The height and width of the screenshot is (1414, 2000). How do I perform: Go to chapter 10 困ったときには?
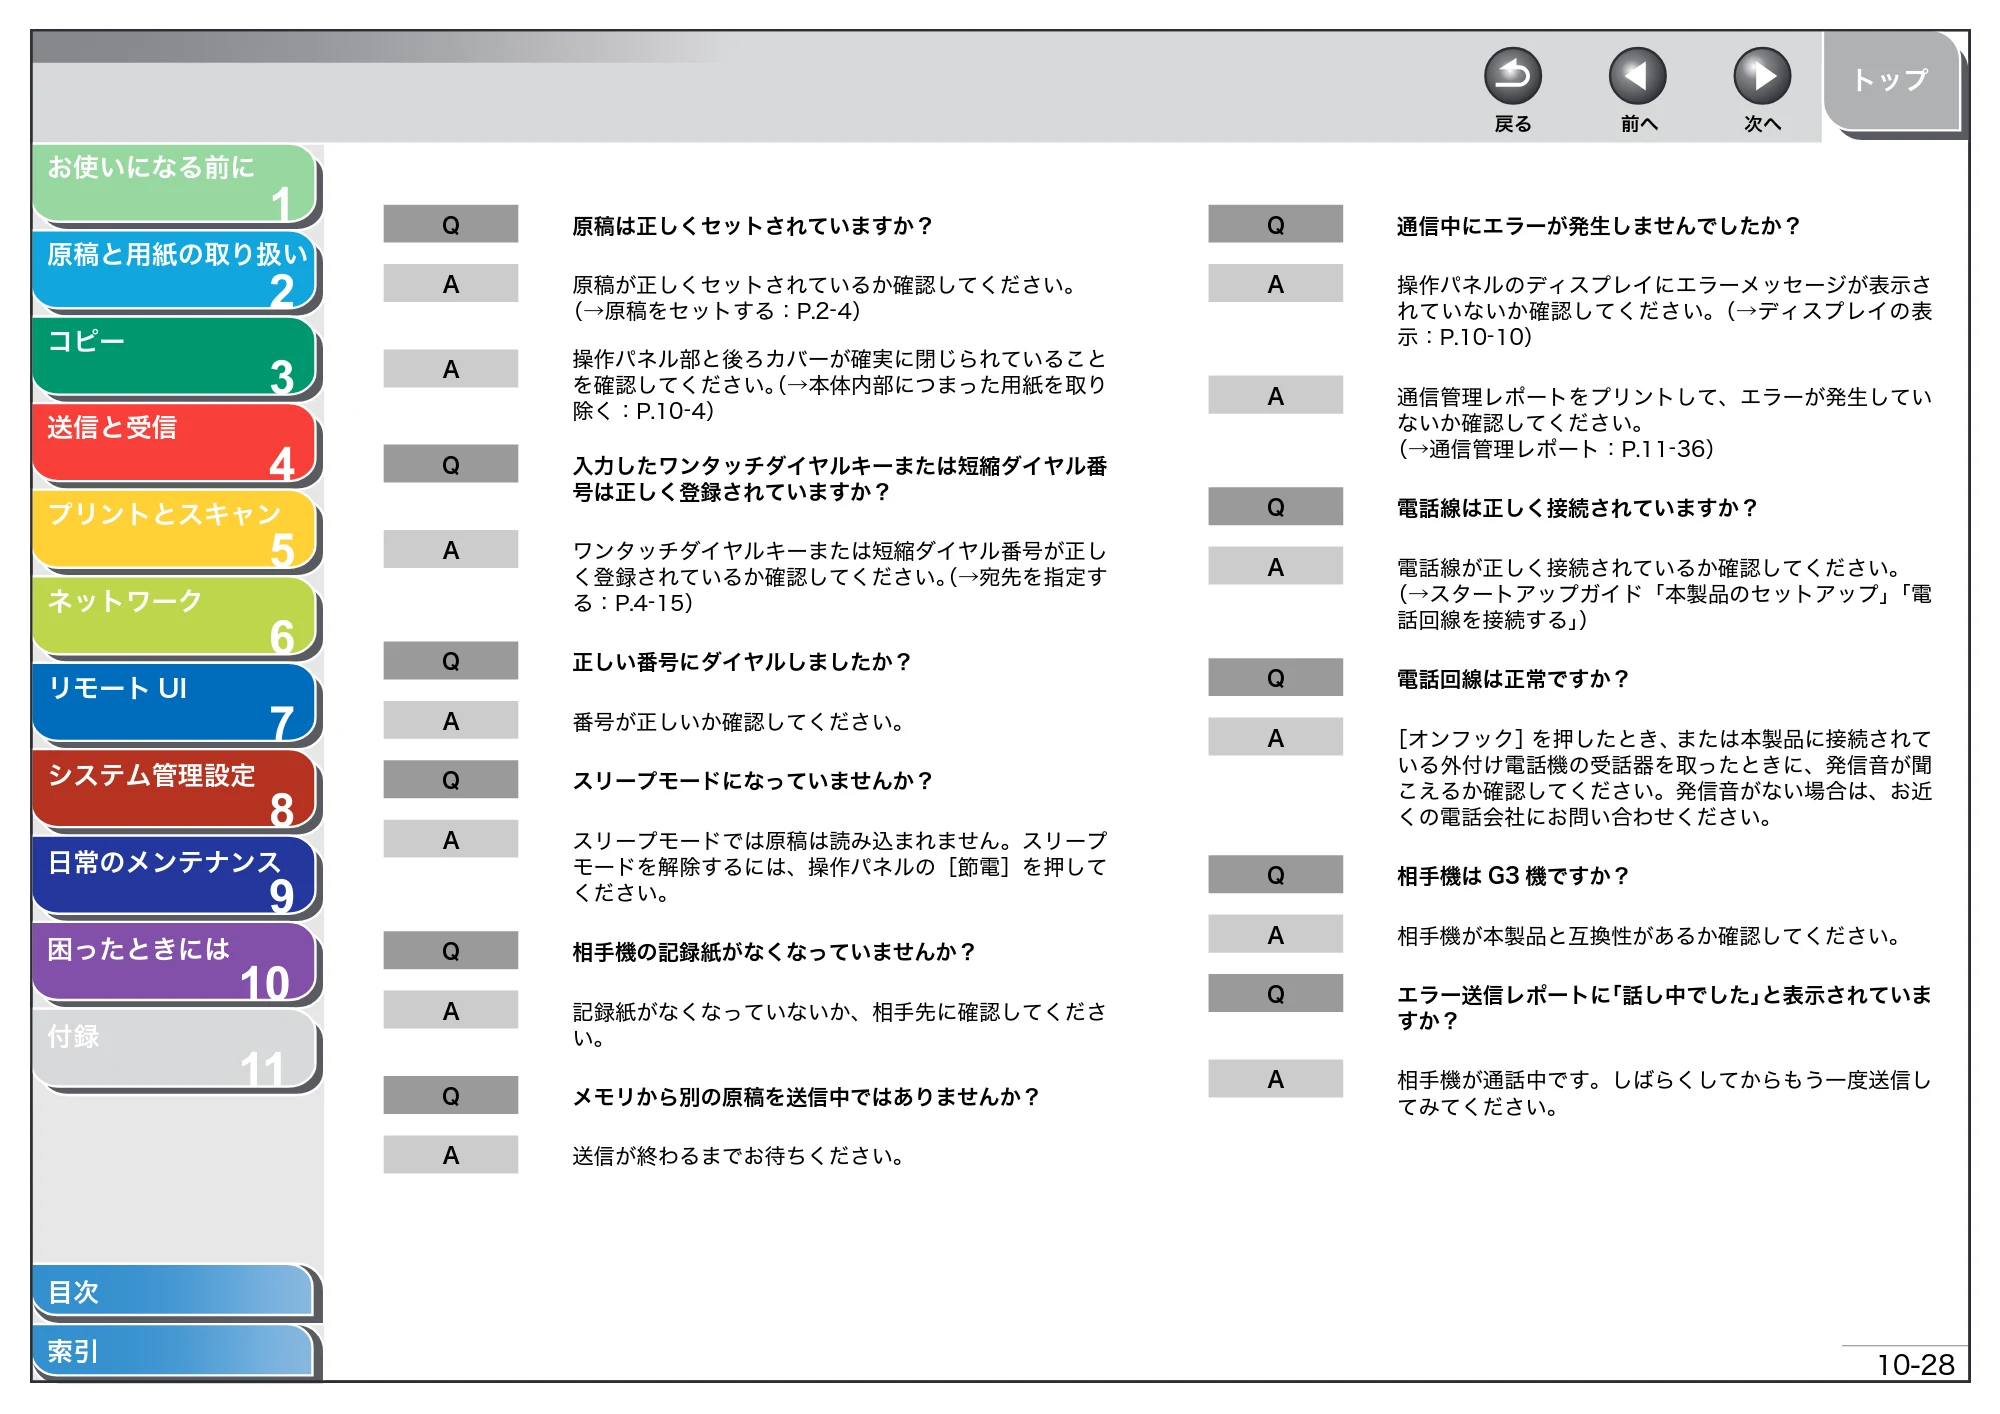[175, 964]
